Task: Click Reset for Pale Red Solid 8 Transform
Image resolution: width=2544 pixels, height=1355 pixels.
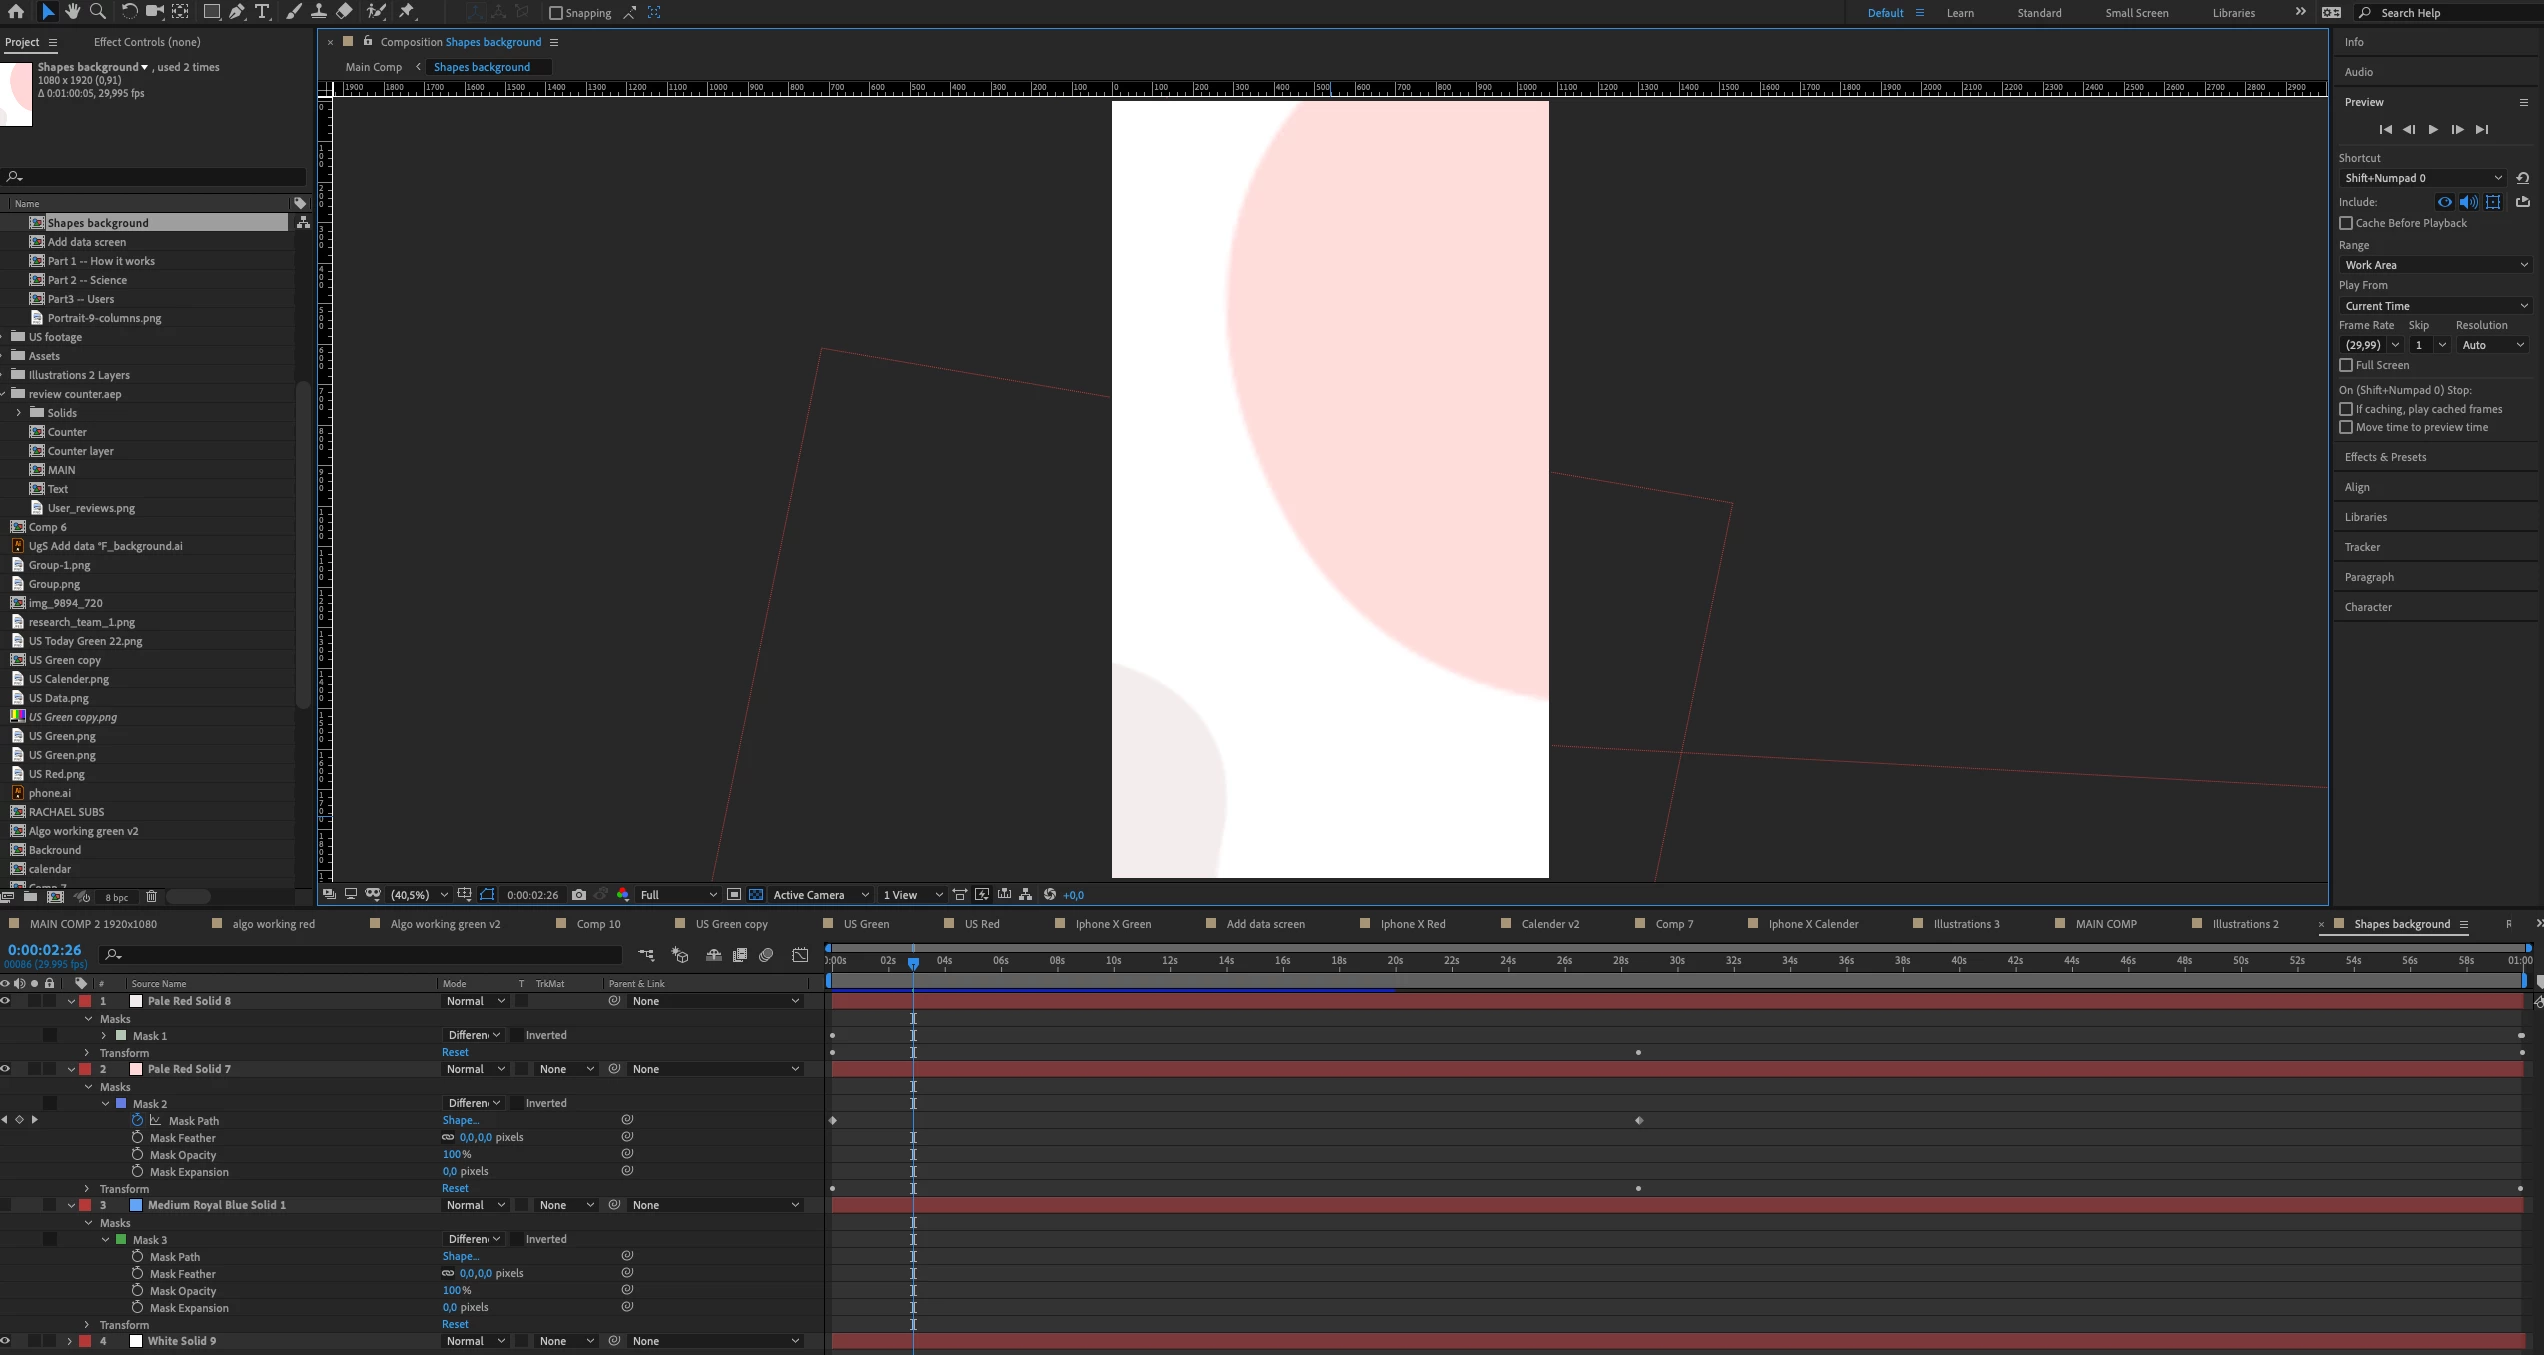Action: pos(455,1052)
